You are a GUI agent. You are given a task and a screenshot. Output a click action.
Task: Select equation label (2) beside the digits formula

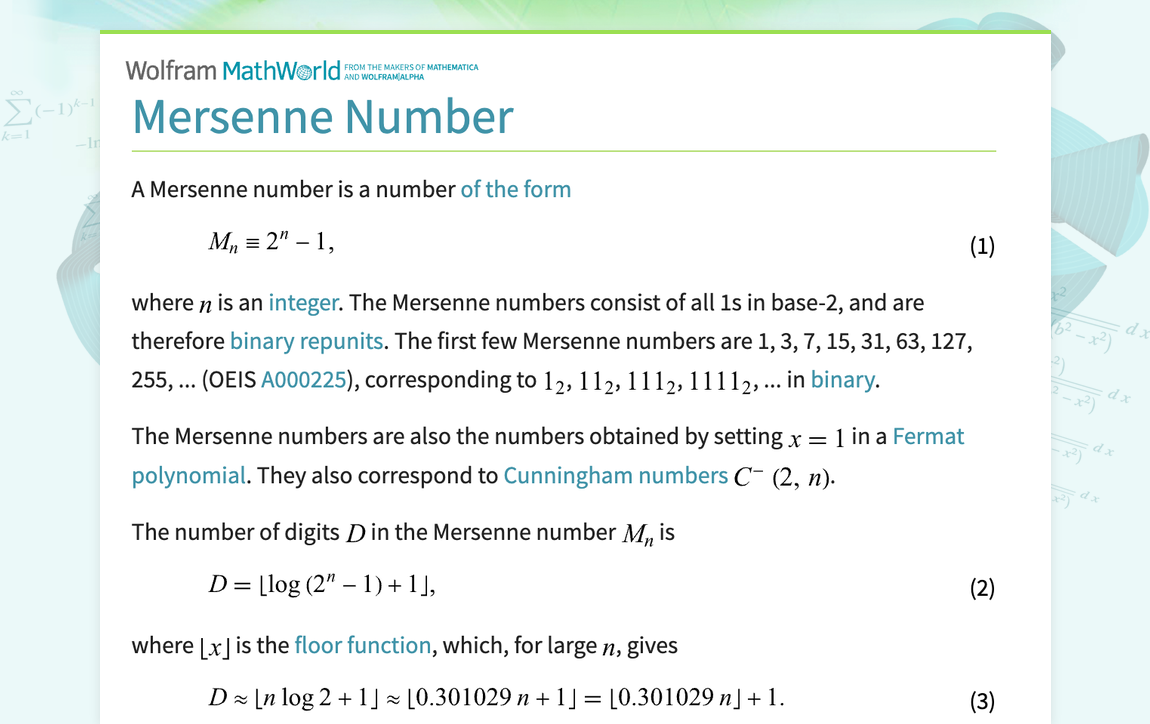click(982, 588)
